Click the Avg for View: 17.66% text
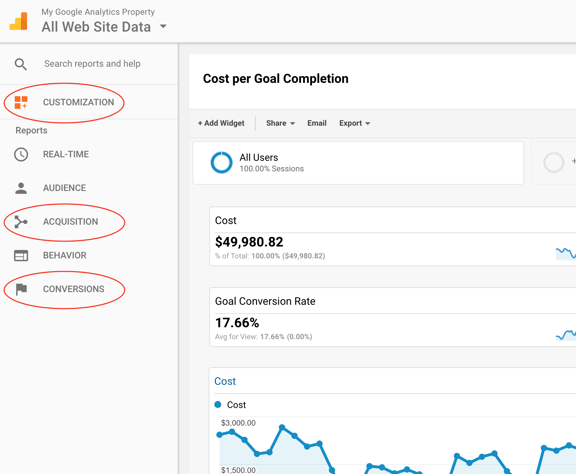Screen dimensions: 576x474 click(263, 337)
